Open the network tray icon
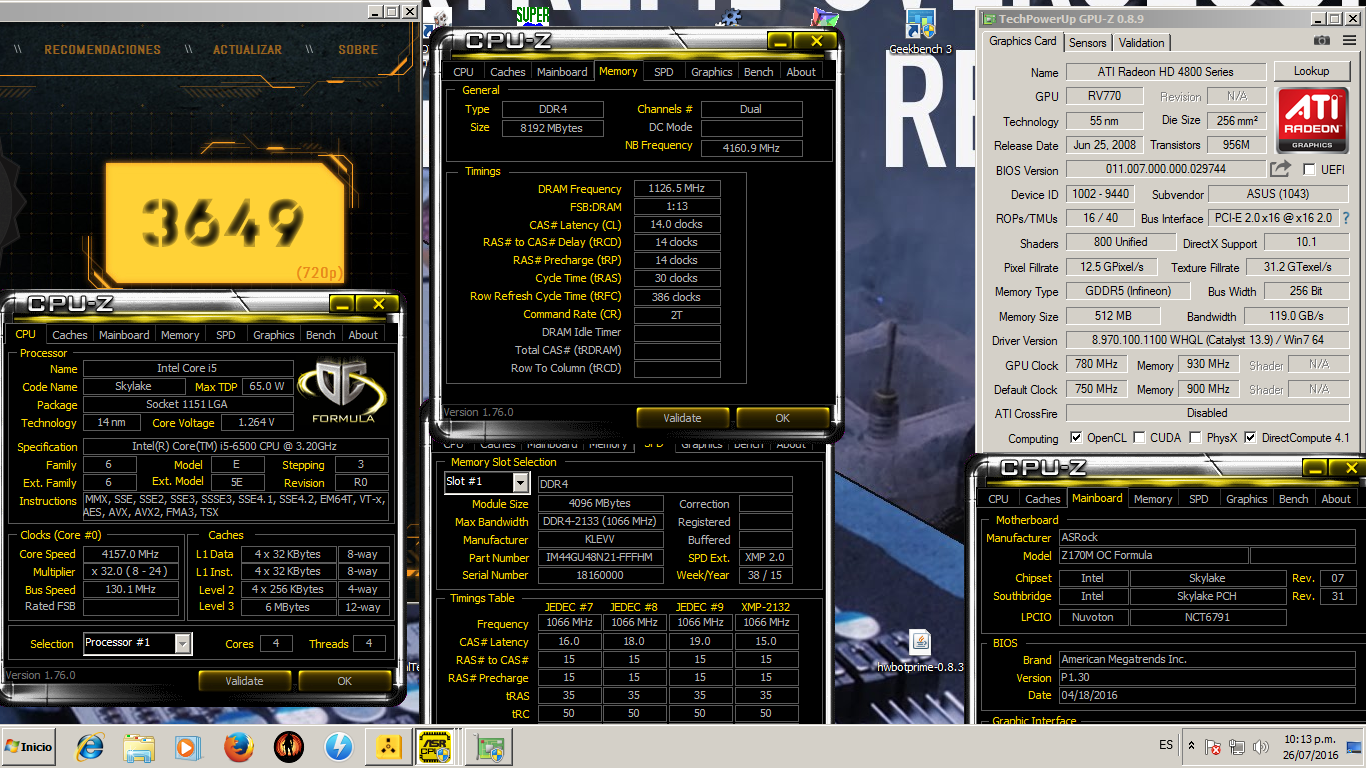Viewport: 1371px width, 768px height. tap(1237, 747)
